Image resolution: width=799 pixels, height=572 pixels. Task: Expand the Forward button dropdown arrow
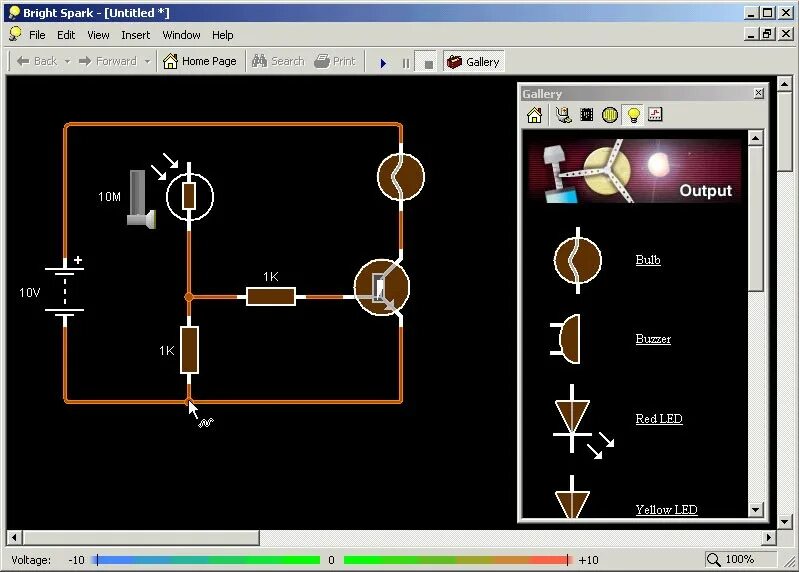[147, 61]
